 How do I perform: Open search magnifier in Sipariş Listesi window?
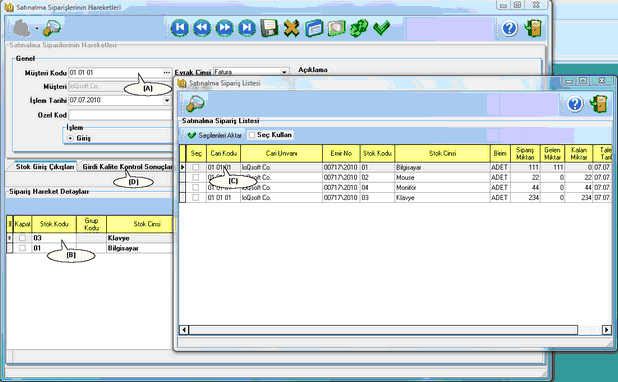(x=195, y=104)
